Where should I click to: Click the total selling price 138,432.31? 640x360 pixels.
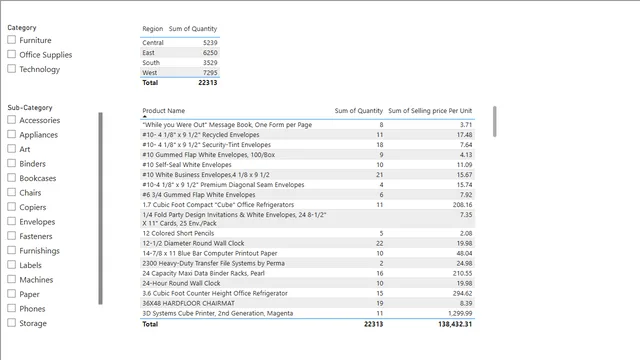pyautogui.click(x=455, y=324)
